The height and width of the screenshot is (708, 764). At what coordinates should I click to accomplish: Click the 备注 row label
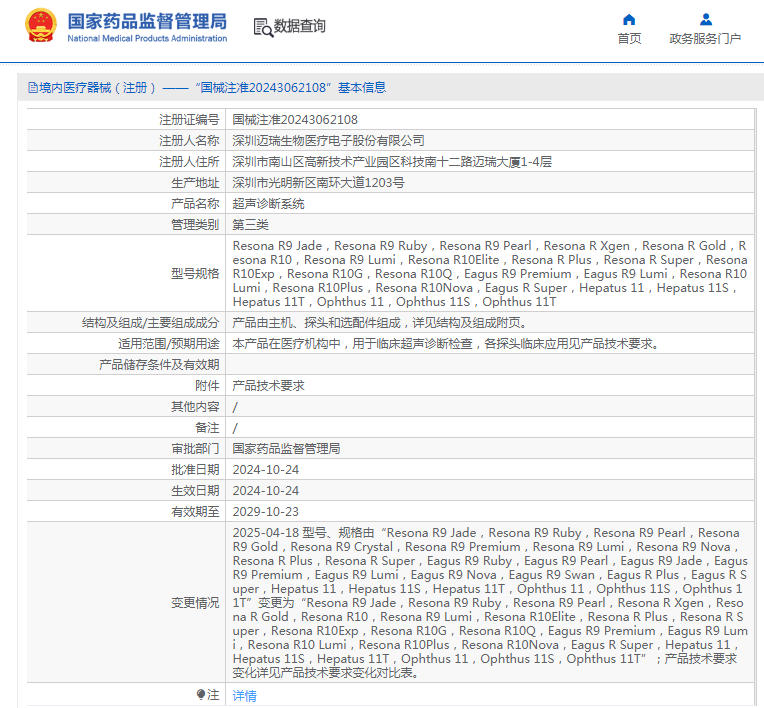[x=207, y=427]
